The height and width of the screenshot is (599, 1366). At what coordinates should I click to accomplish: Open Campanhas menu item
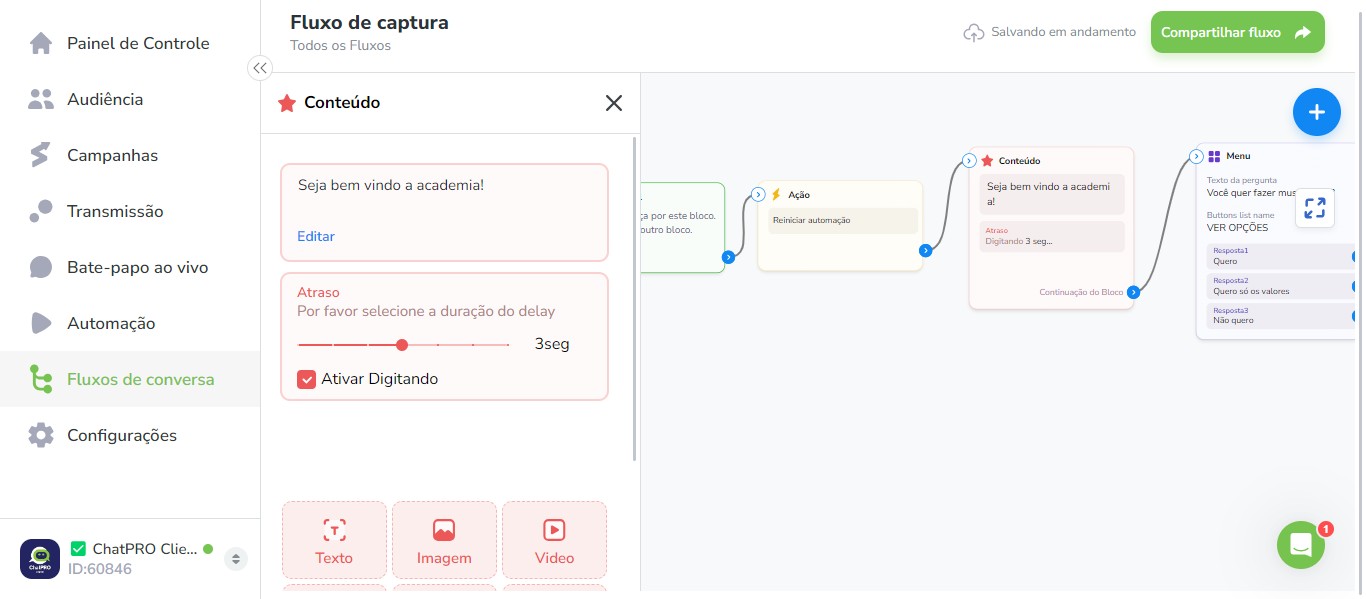click(x=130, y=155)
